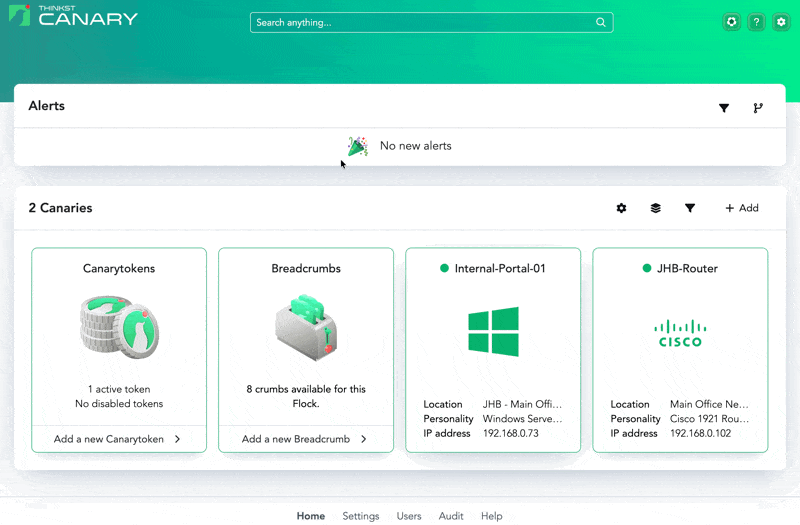Go to the Home footer tab
This screenshot has height=525, width=800.
311,516
